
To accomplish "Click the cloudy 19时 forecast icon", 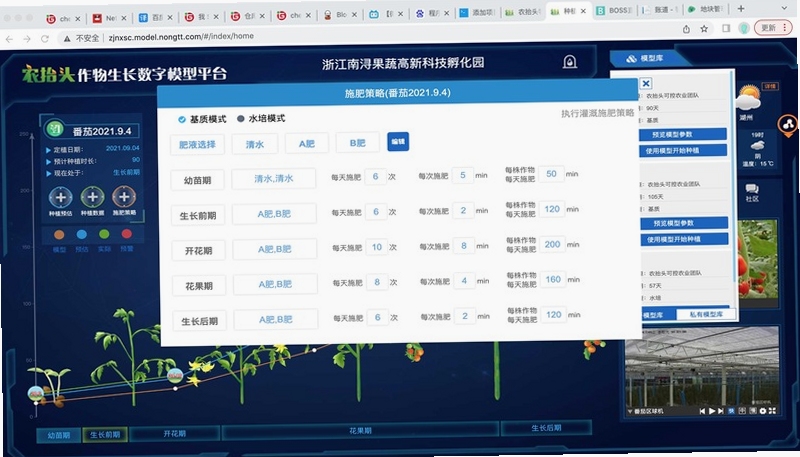I will click(x=758, y=146).
